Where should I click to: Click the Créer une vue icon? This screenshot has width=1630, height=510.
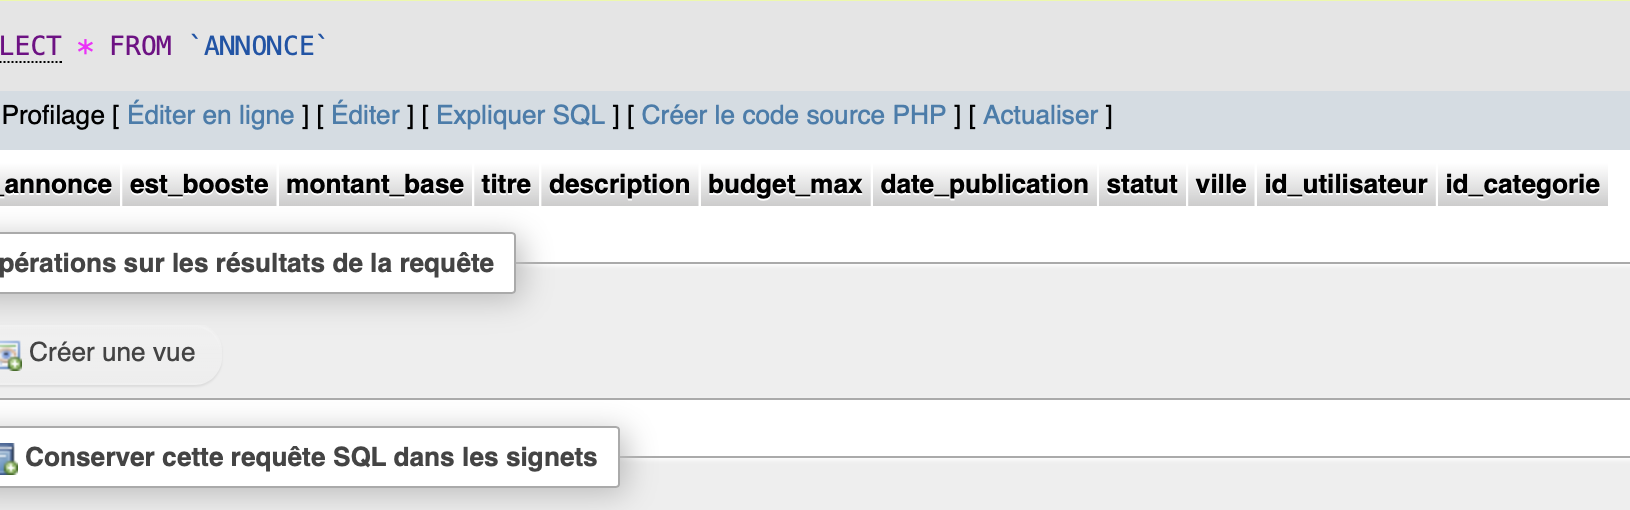[11, 355]
